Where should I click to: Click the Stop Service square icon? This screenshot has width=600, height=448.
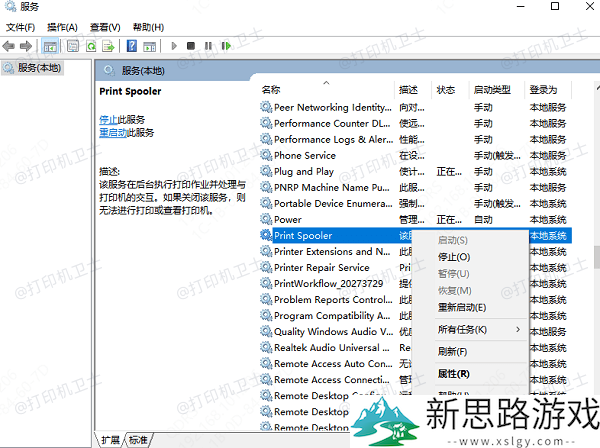[191, 46]
